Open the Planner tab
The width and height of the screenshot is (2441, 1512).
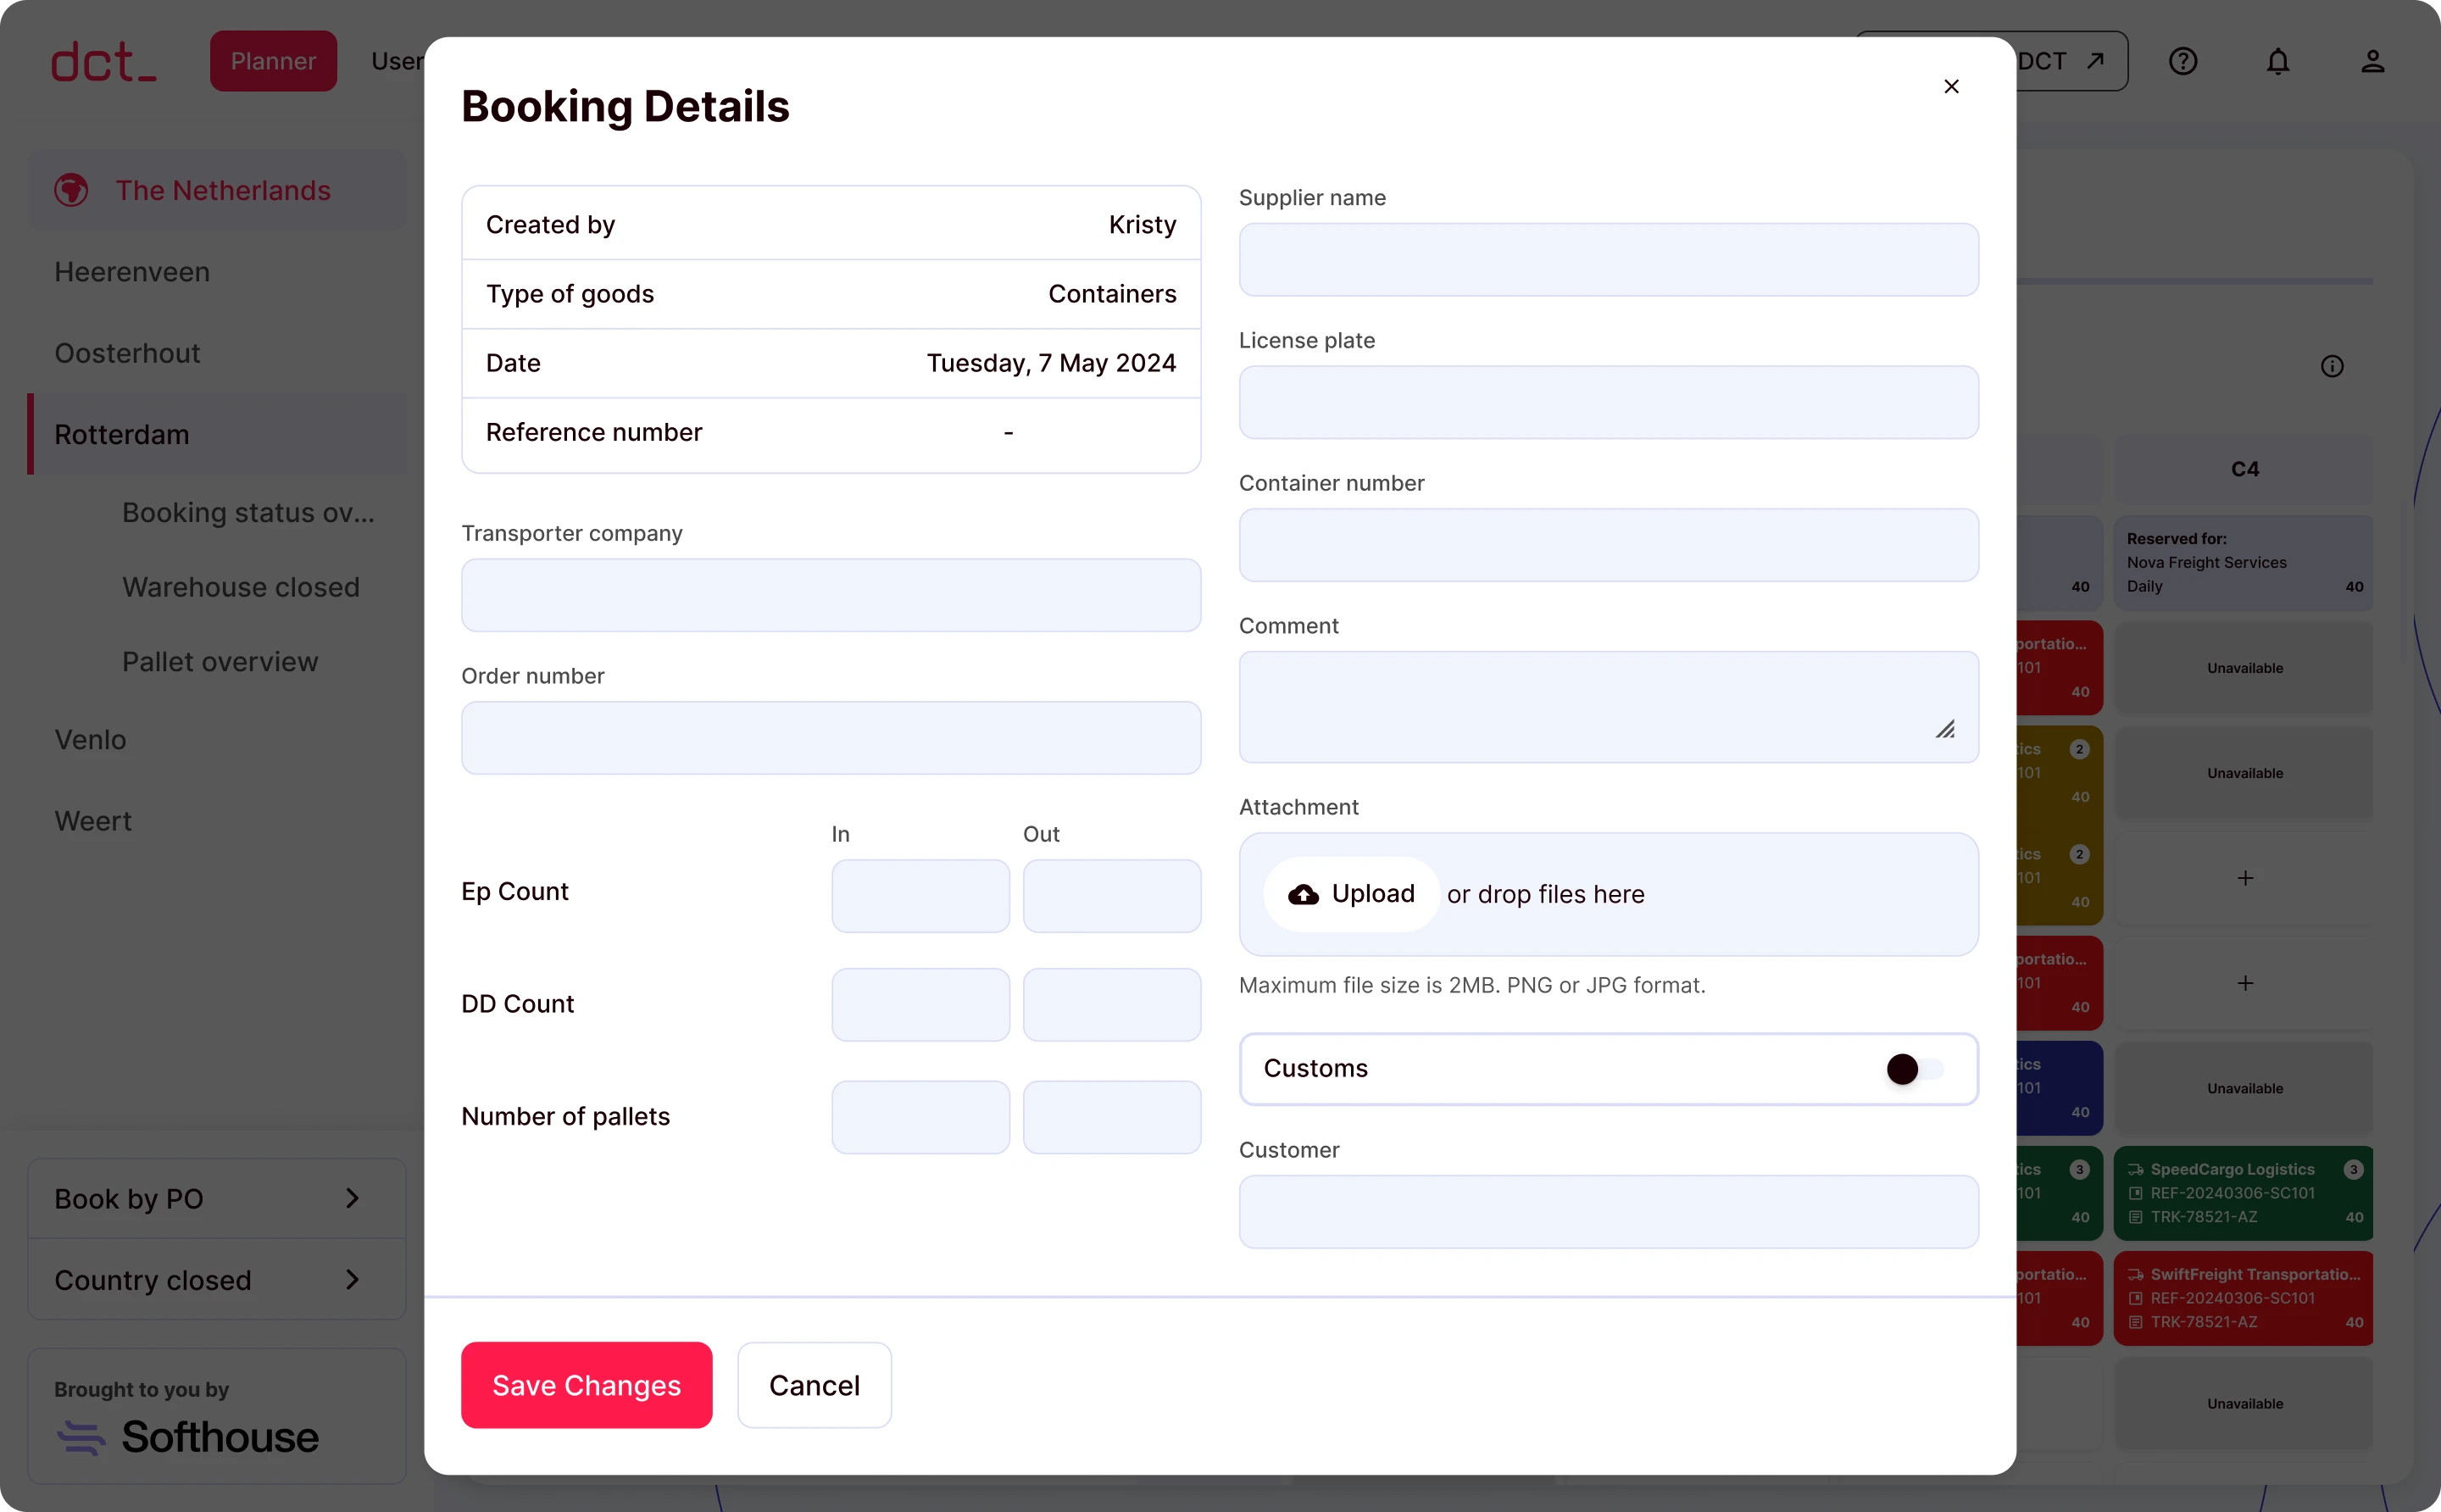(x=273, y=61)
